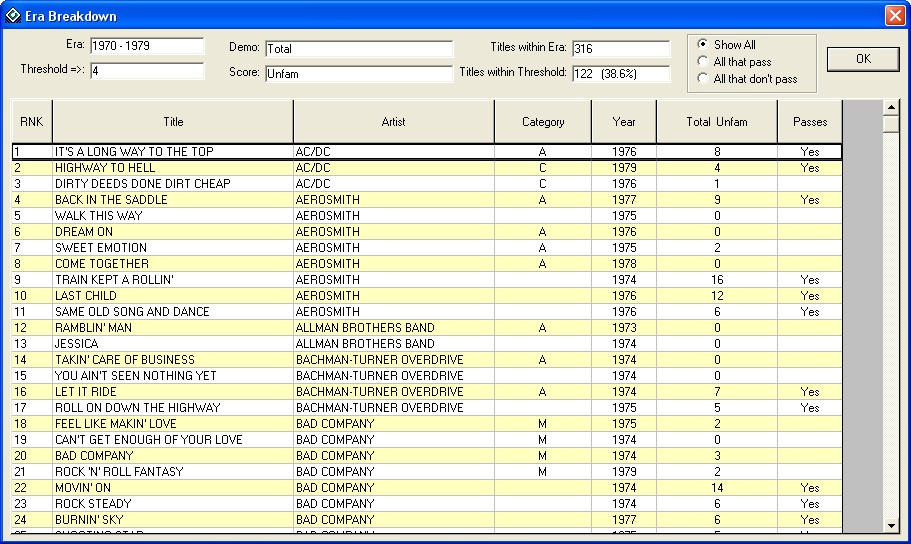
Task: Select TAKIN' CARE OF BUSINESS title
Action: 124,360
